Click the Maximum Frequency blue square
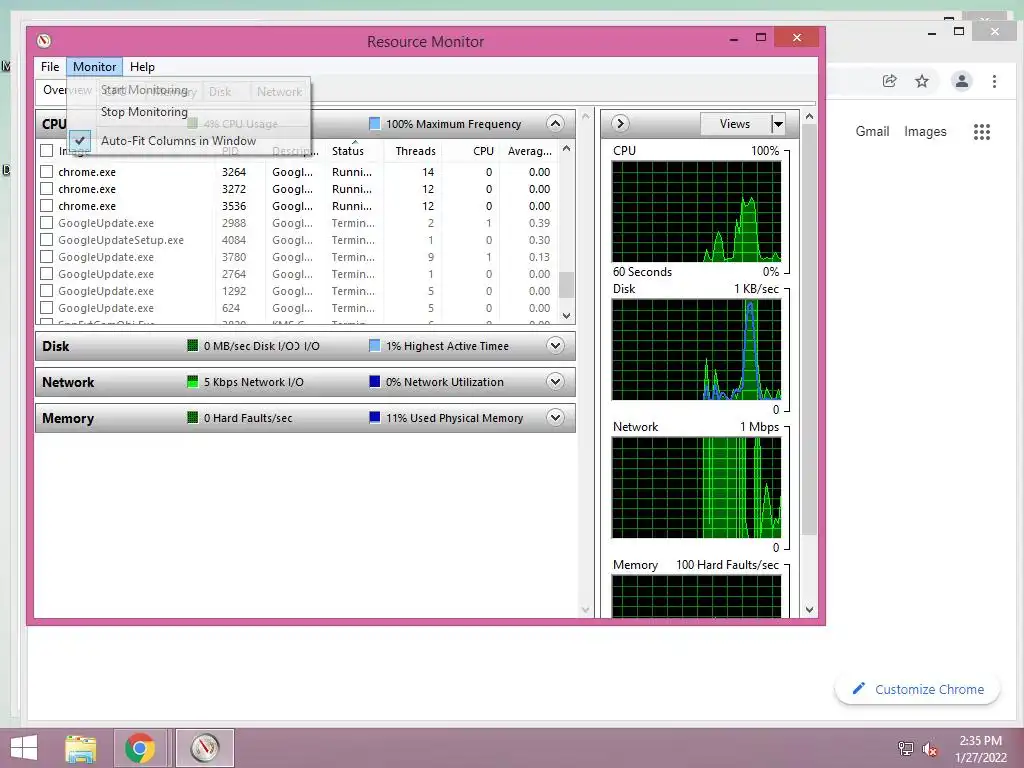 pyautogui.click(x=374, y=123)
